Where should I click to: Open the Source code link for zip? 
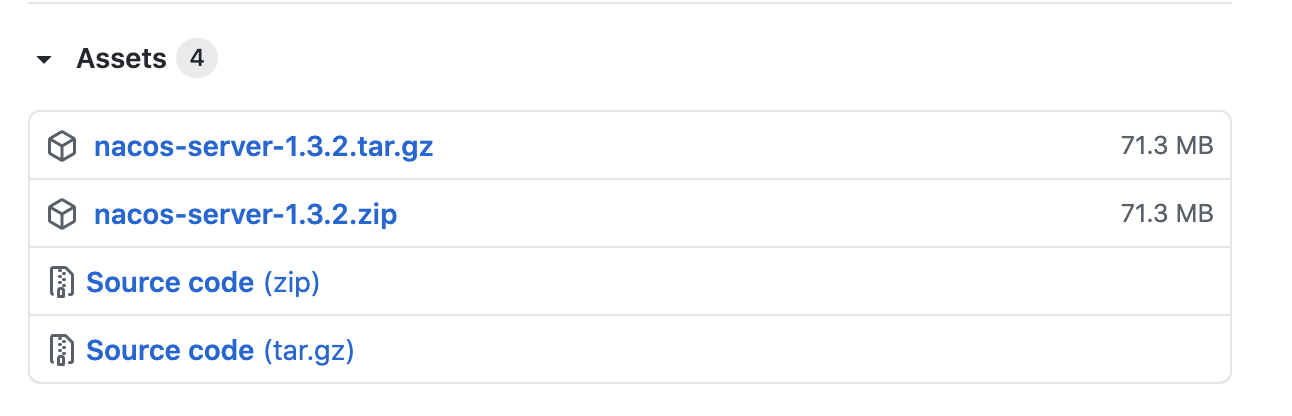[170, 283]
